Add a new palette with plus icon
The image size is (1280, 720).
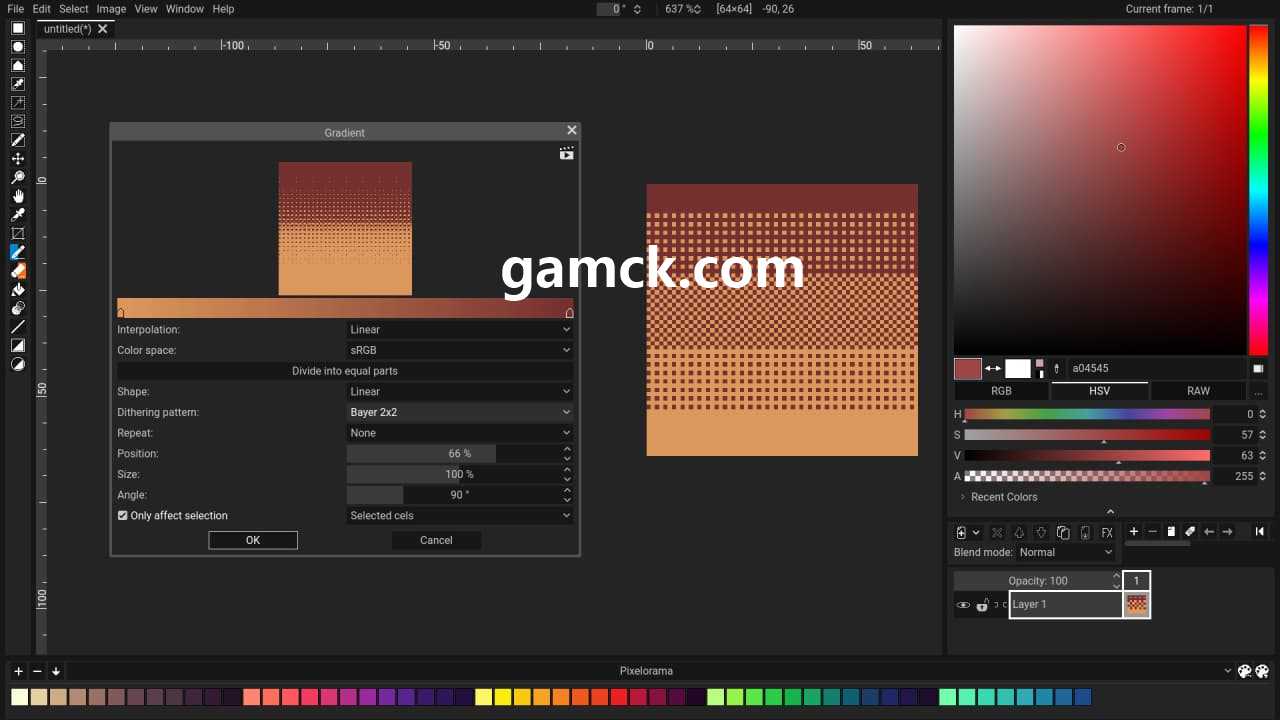point(18,671)
